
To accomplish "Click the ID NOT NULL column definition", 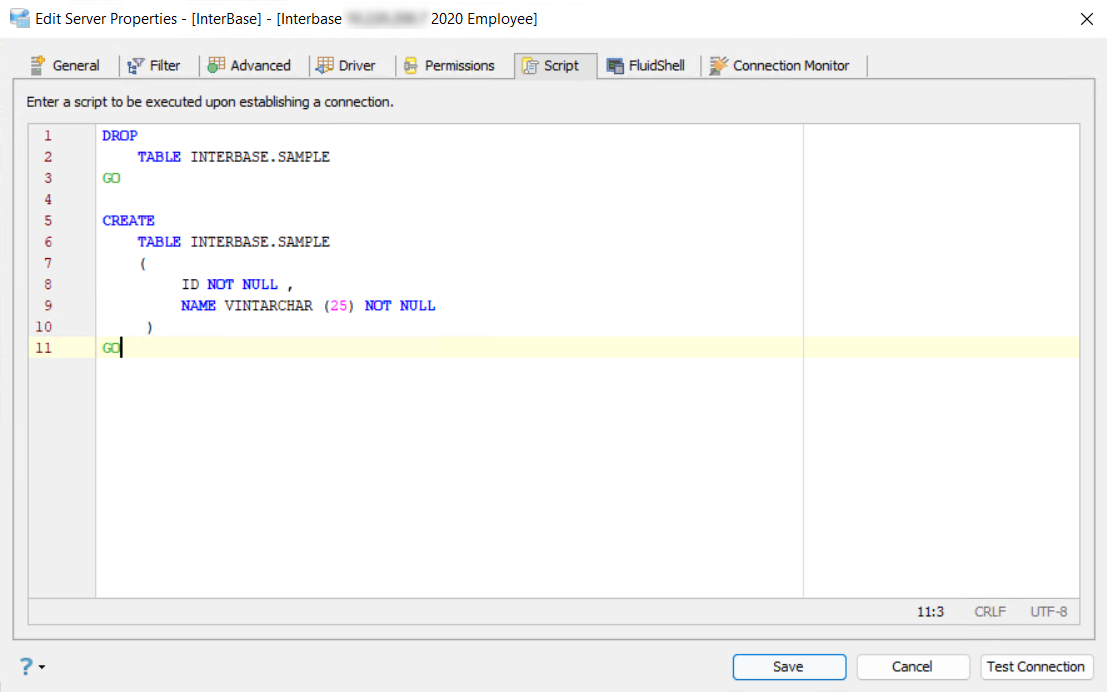I will tap(237, 285).
